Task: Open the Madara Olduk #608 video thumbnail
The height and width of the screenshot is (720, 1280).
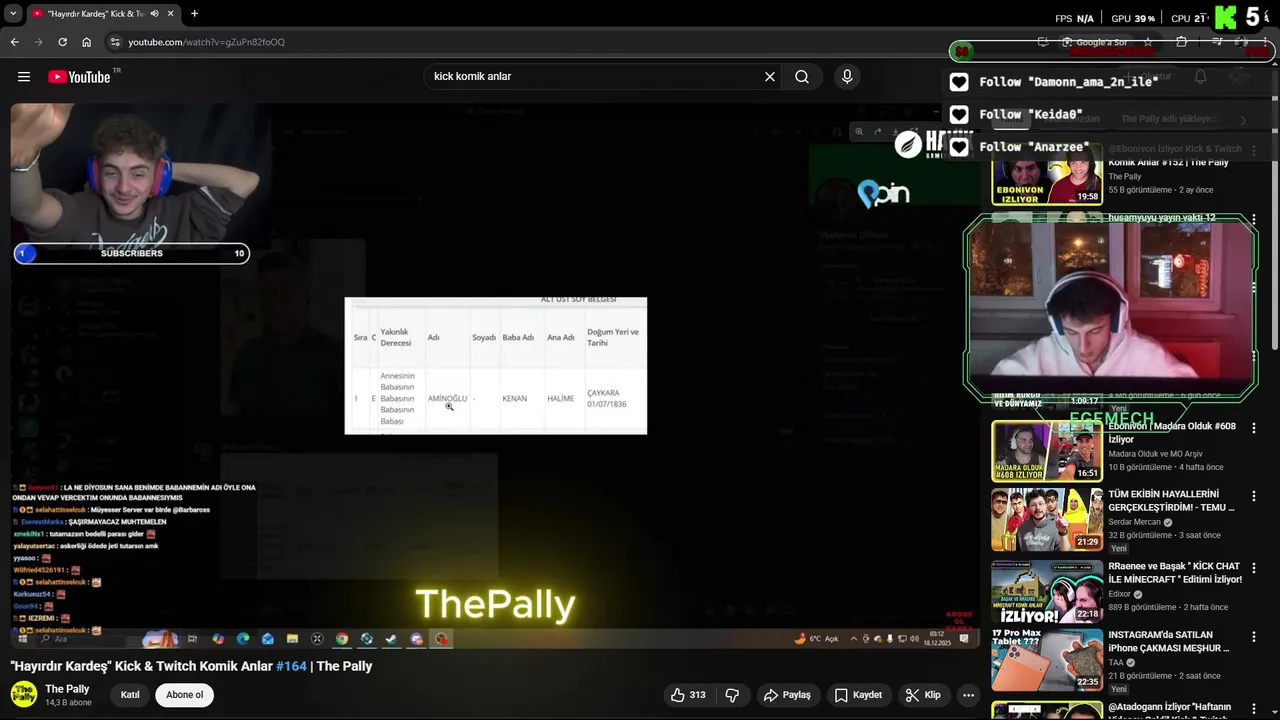Action: pos(1047,451)
